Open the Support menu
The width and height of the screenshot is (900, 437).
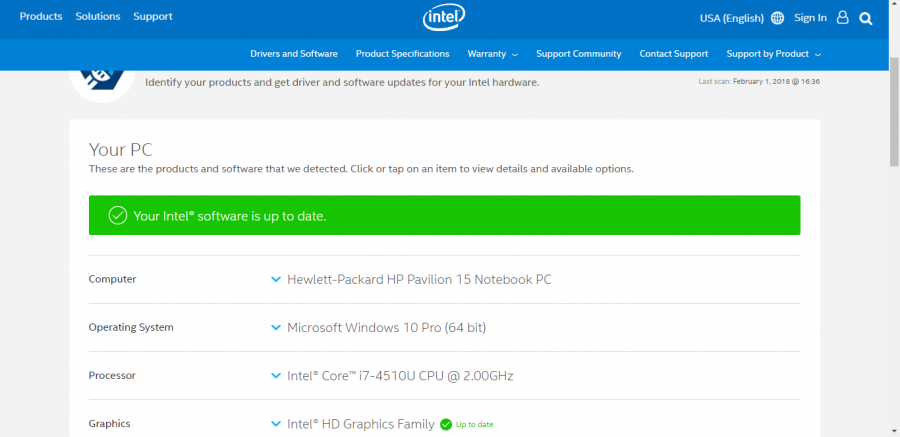pos(153,17)
